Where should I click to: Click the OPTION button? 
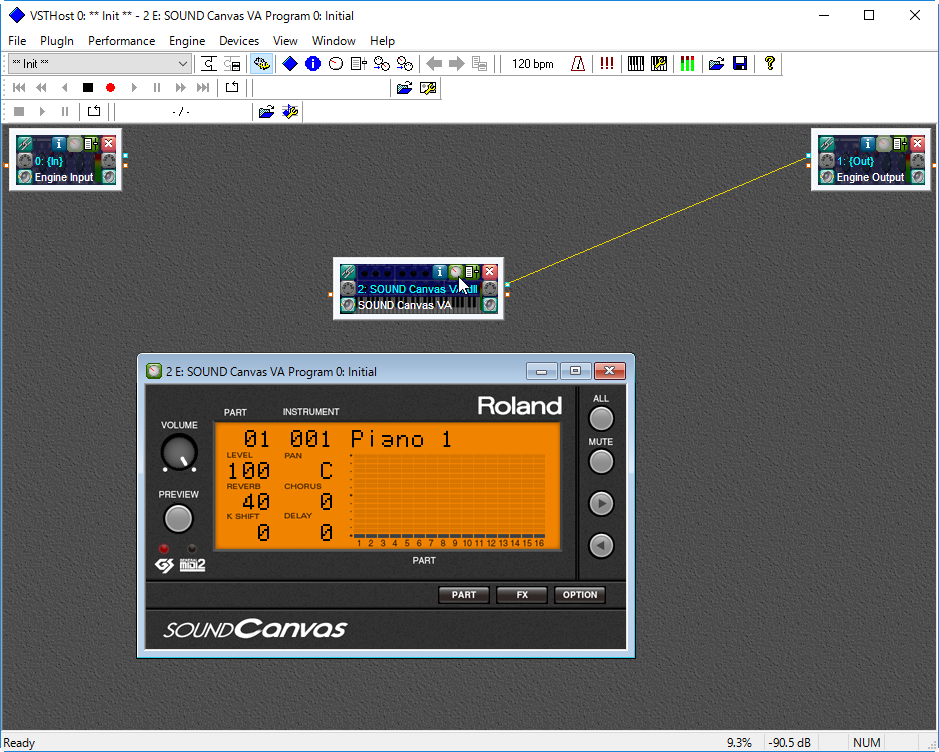pyautogui.click(x=580, y=595)
